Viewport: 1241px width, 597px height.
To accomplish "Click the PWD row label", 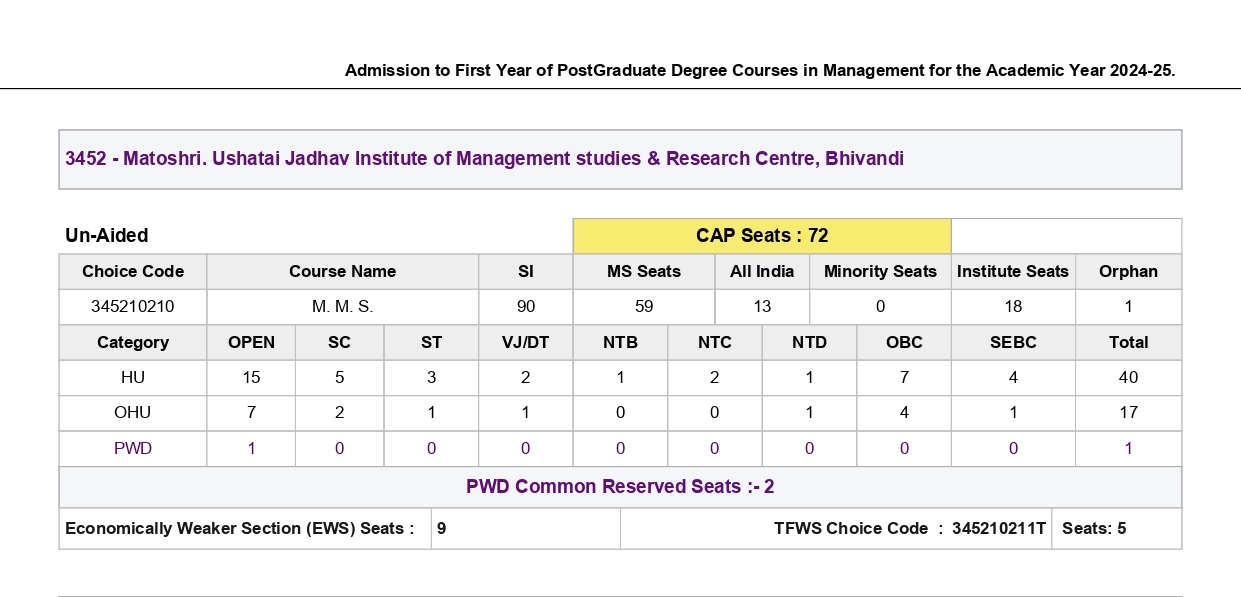I will tap(133, 449).
